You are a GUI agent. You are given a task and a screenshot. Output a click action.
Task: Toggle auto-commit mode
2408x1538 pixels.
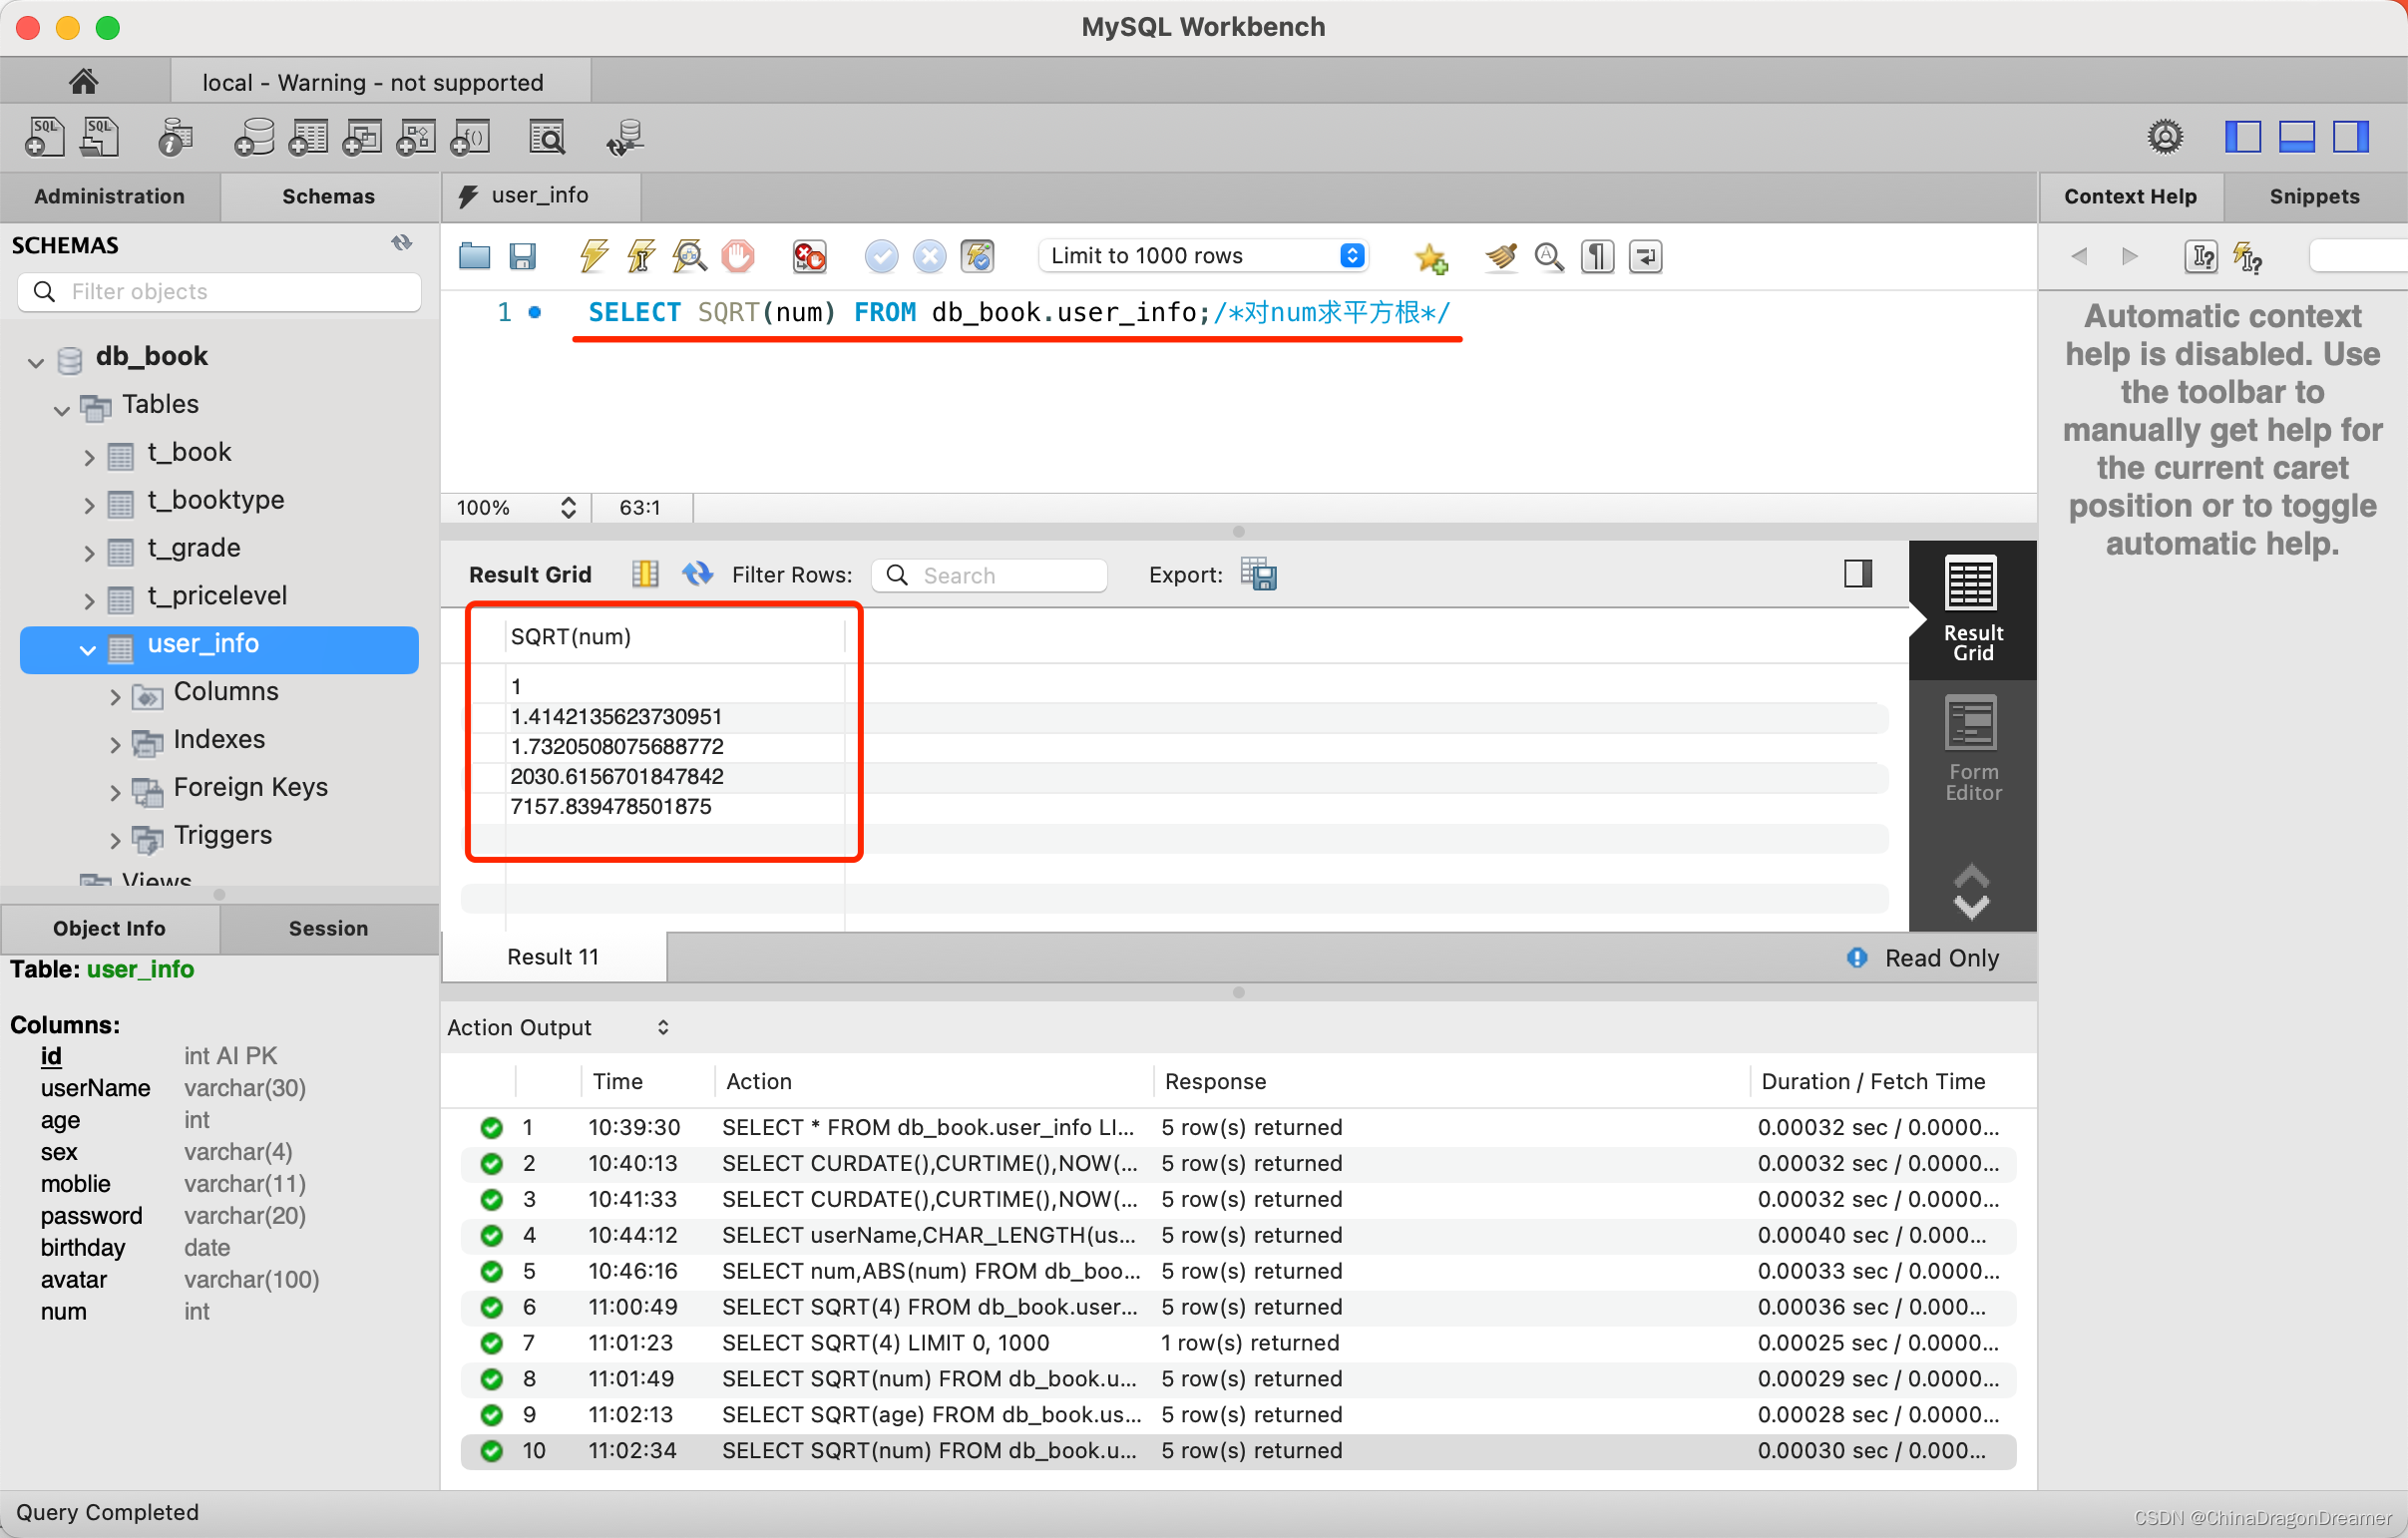tap(977, 256)
